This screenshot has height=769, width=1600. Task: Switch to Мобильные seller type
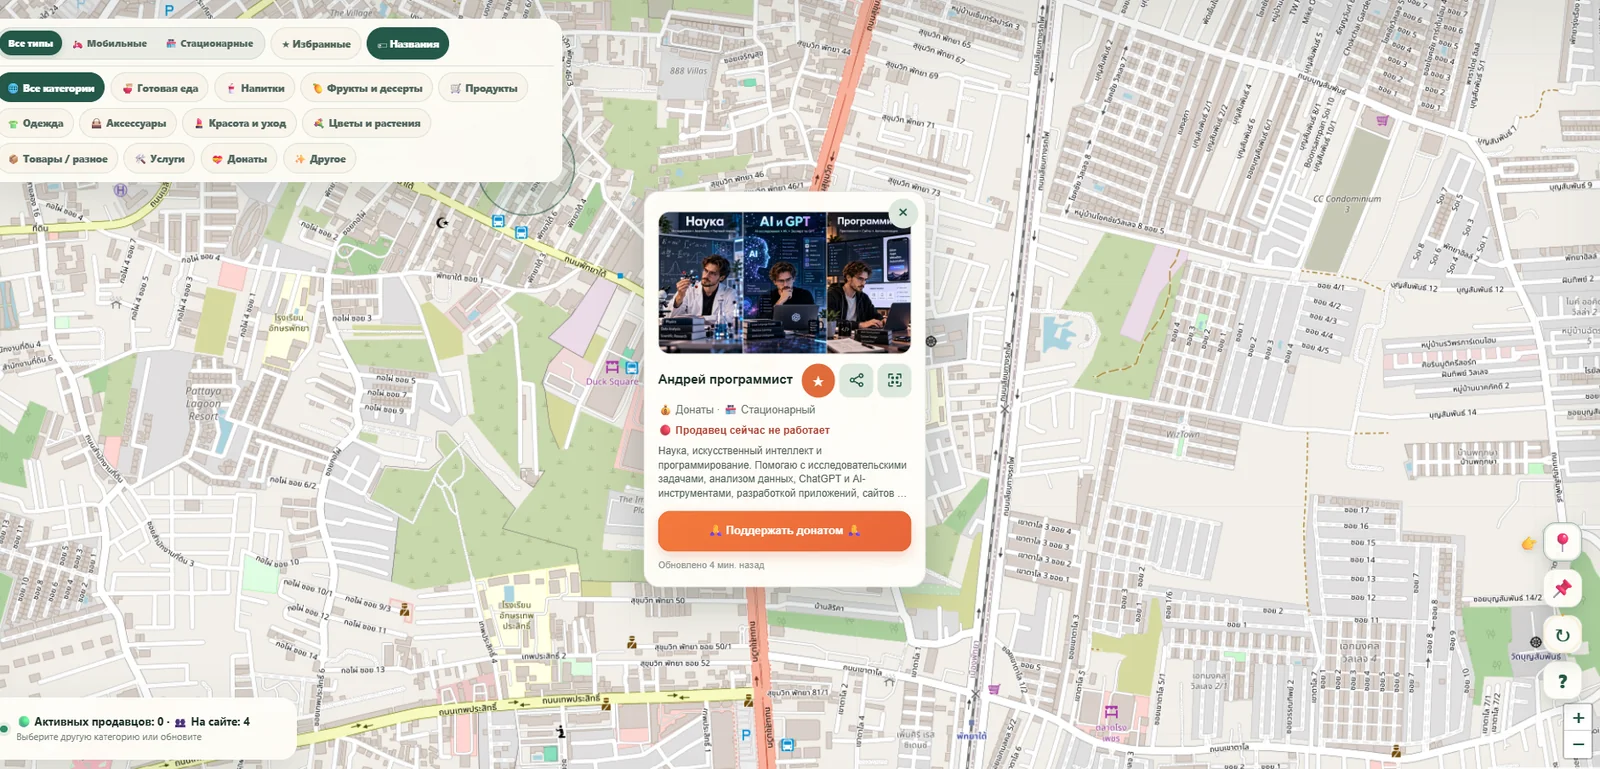click(x=110, y=44)
